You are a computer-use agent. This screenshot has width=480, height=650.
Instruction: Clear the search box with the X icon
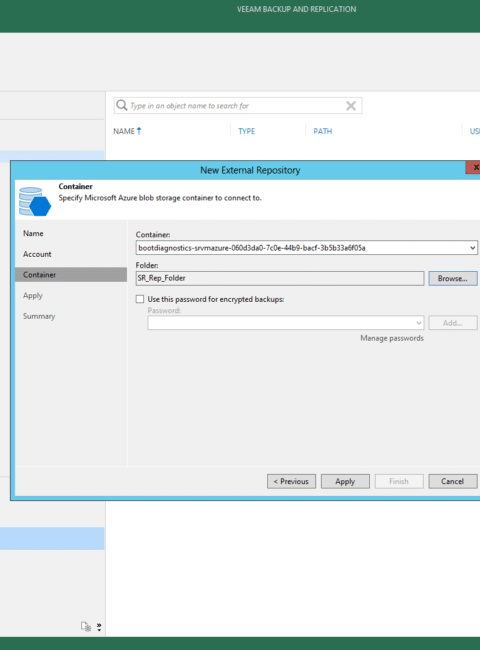coord(351,106)
